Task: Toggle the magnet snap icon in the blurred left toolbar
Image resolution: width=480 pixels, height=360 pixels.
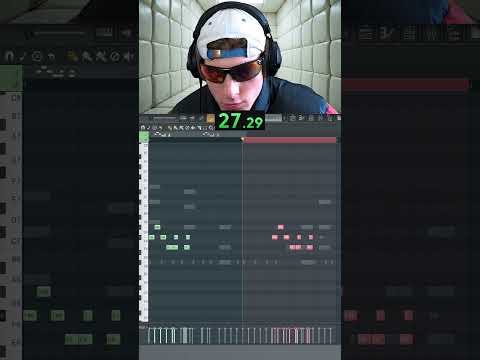Action: pos(9,57)
